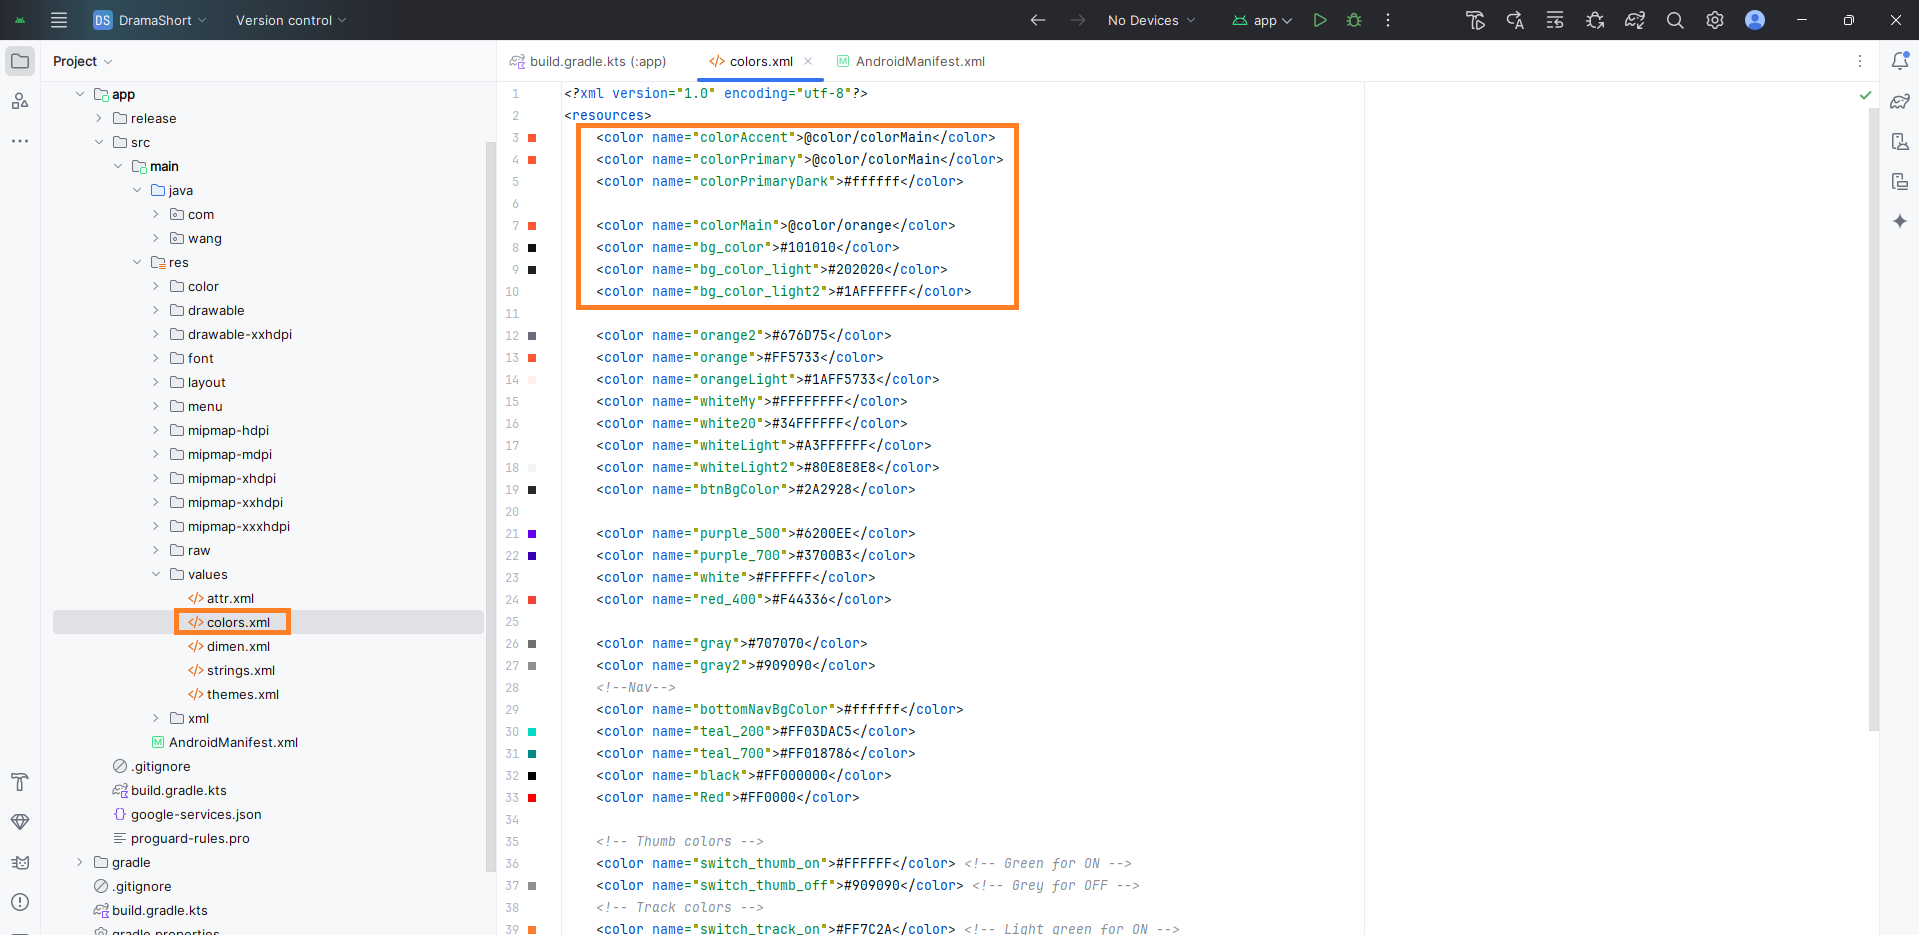Open the main hamburger menu
This screenshot has height=935, width=1919.
[59, 20]
